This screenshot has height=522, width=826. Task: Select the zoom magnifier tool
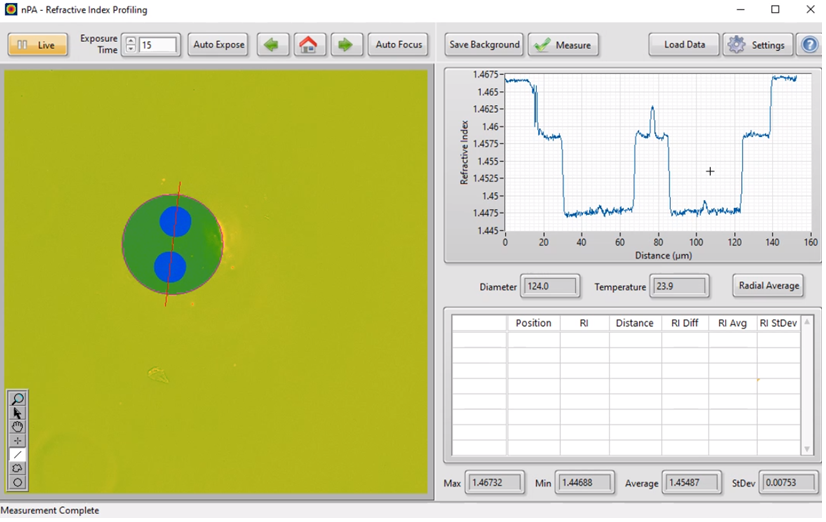point(18,399)
